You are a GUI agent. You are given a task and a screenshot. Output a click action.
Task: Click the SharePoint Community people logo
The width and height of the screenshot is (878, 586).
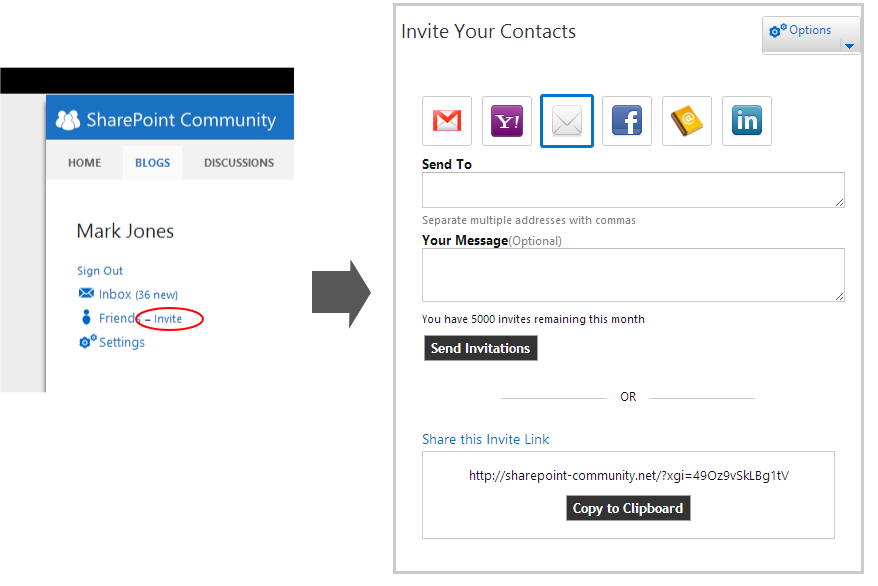(x=68, y=120)
